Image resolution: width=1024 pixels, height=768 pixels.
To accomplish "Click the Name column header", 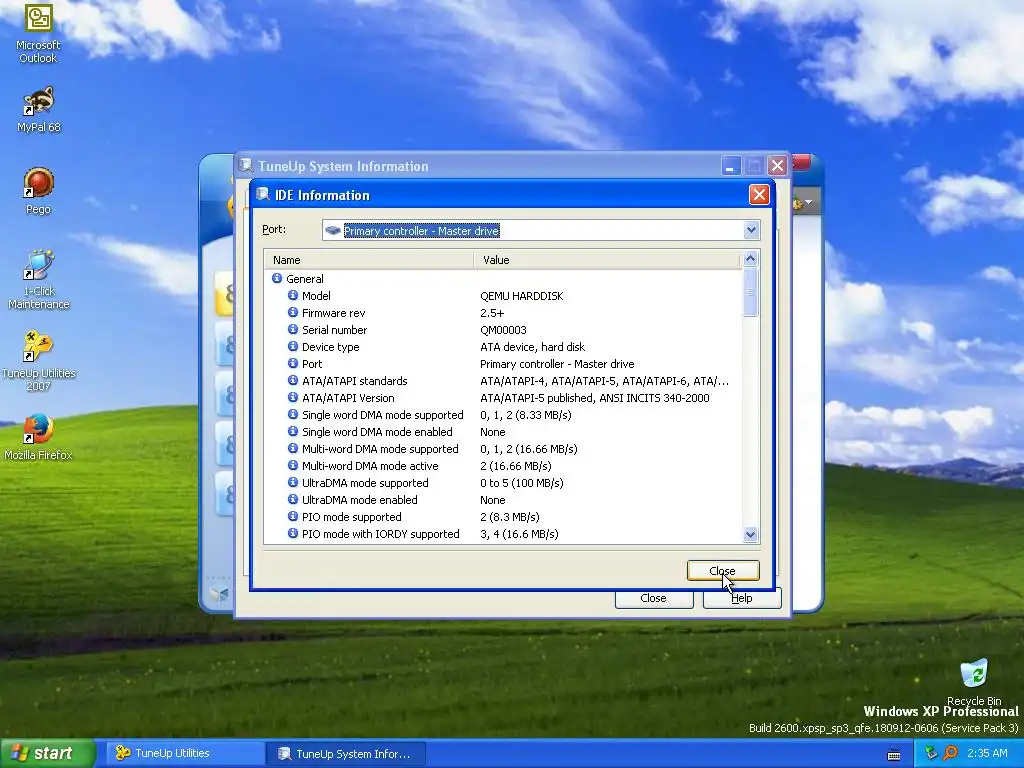I will [368, 260].
